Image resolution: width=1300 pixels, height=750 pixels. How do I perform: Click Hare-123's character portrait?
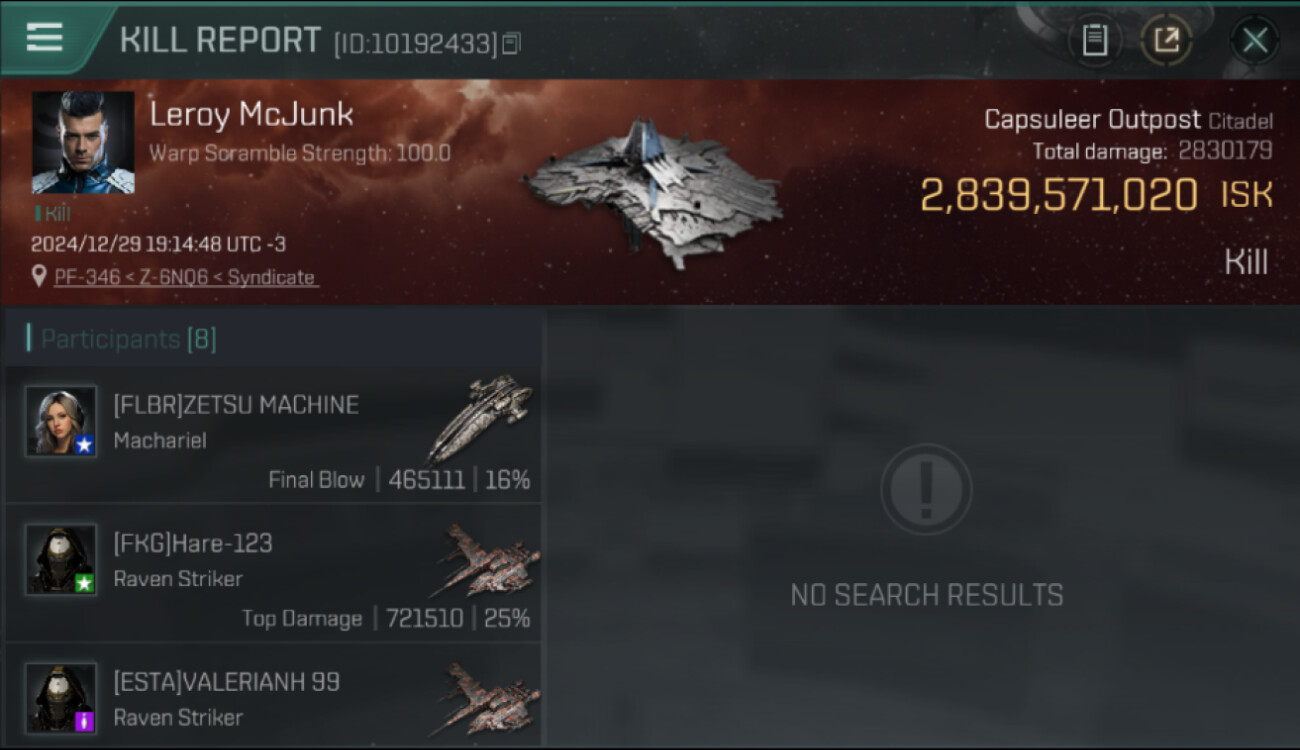pyautogui.click(x=61, y=559)
